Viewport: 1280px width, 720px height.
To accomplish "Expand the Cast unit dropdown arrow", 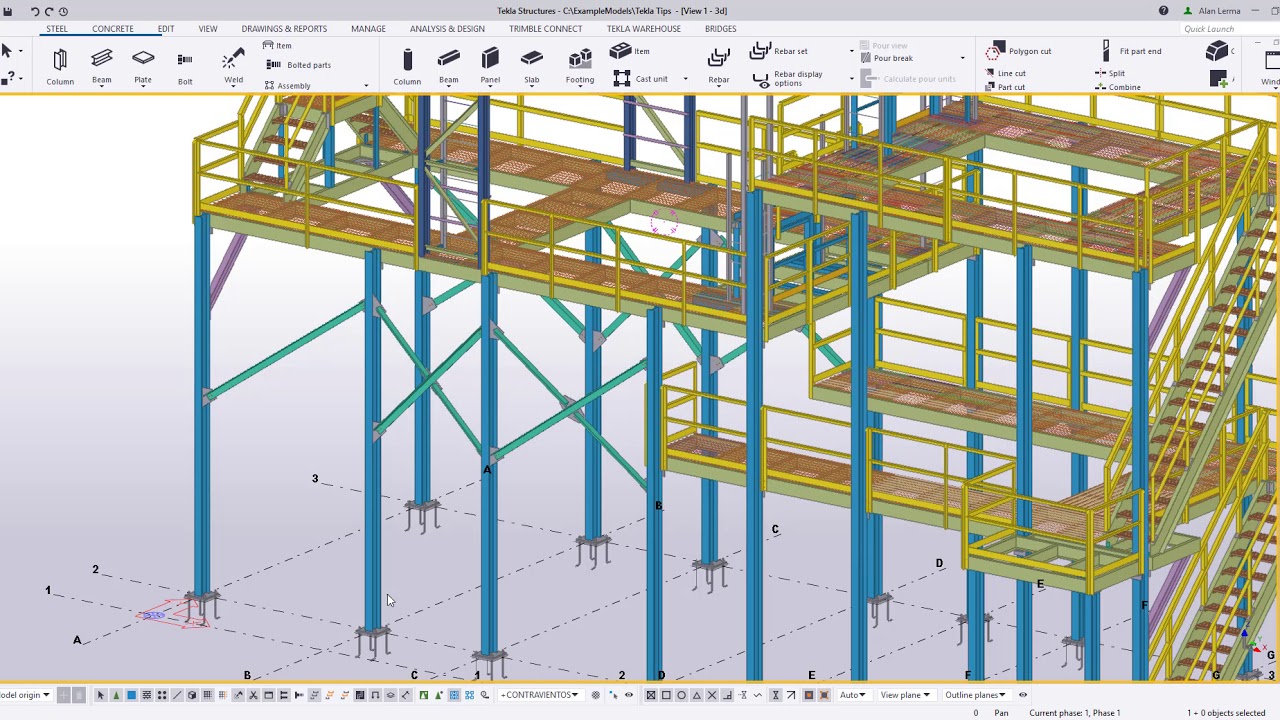I will (x=685, y=79).
